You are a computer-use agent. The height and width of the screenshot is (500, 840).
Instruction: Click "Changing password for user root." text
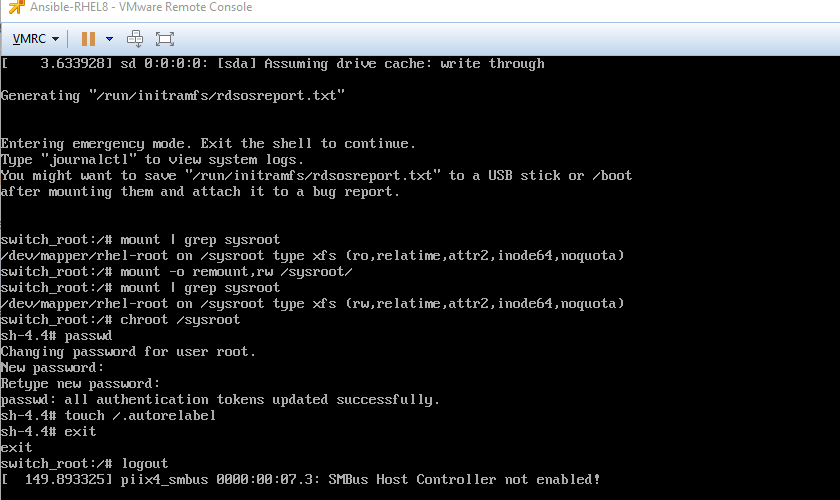tap(128, 351)
